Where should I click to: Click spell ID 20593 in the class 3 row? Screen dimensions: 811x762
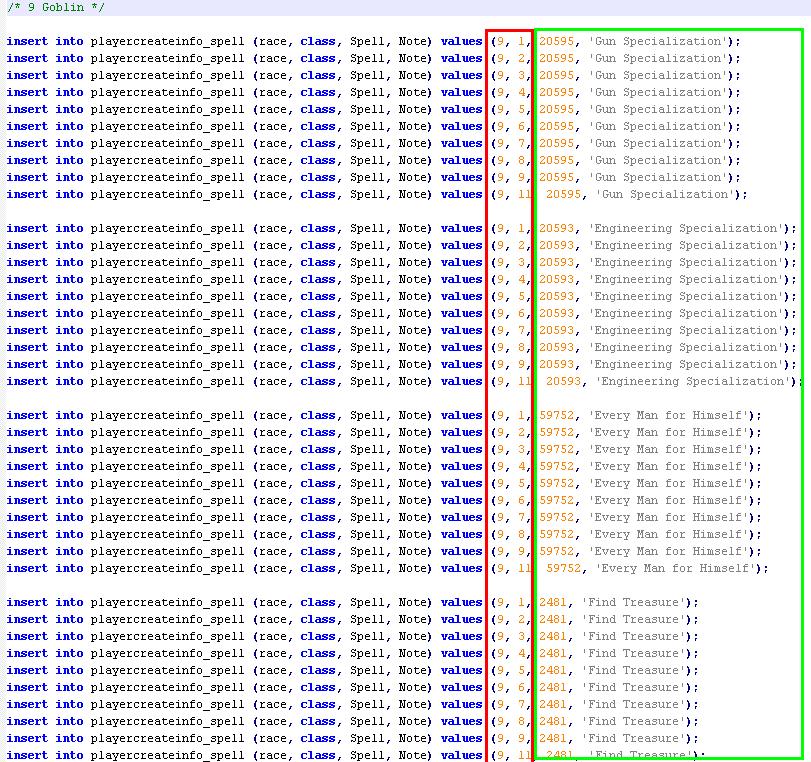(557, 262)
